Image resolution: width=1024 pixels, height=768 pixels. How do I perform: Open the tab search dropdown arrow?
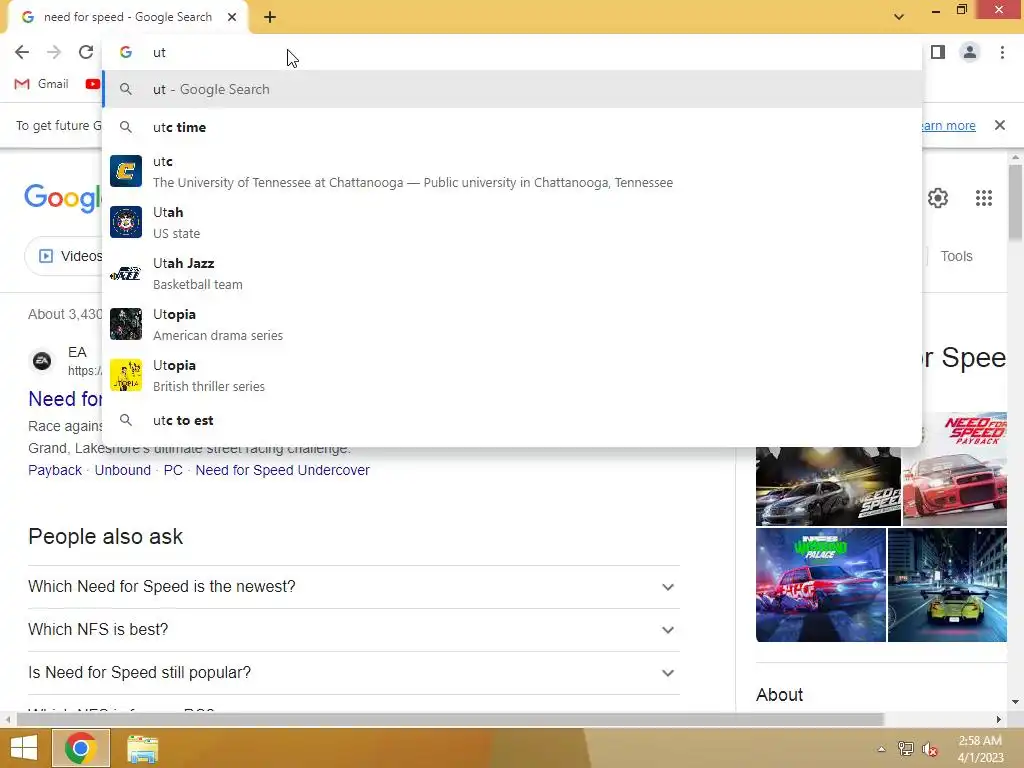tap(899, 18)
